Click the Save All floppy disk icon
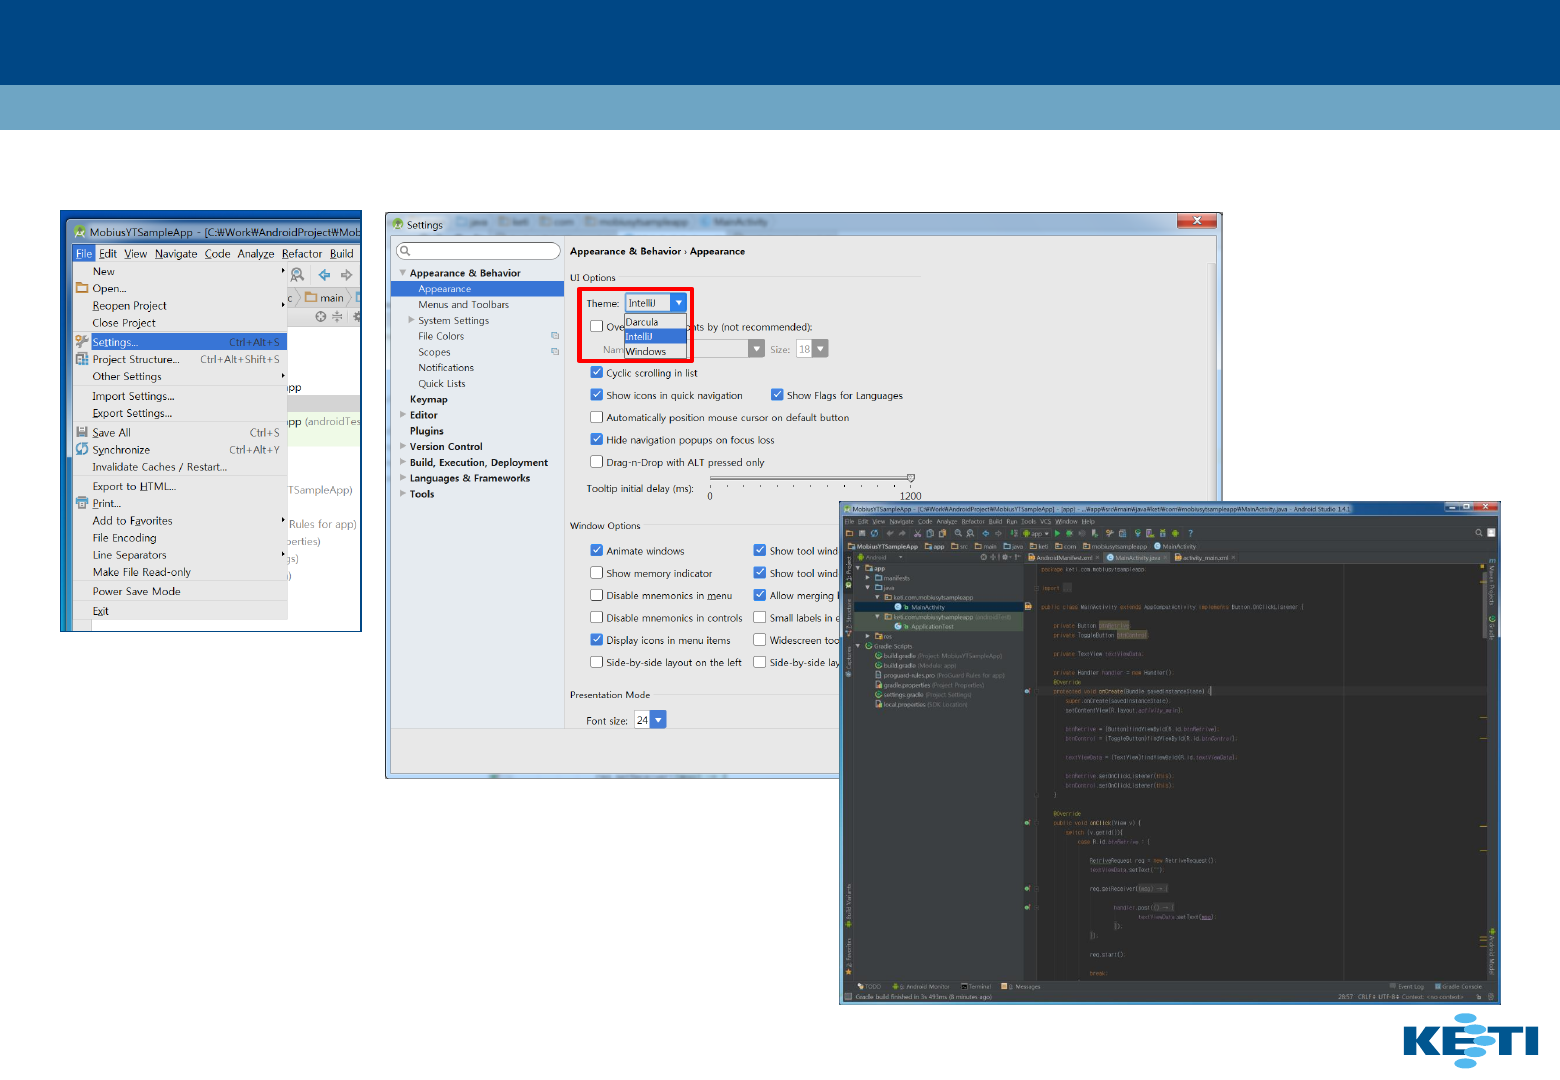The height and width of the screenshot is (1080, 1560). [82, 432]
